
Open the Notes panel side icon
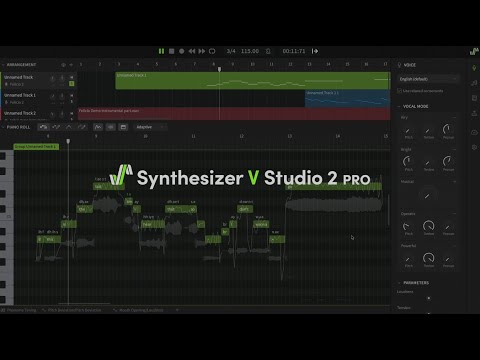(x=474, y=83)
